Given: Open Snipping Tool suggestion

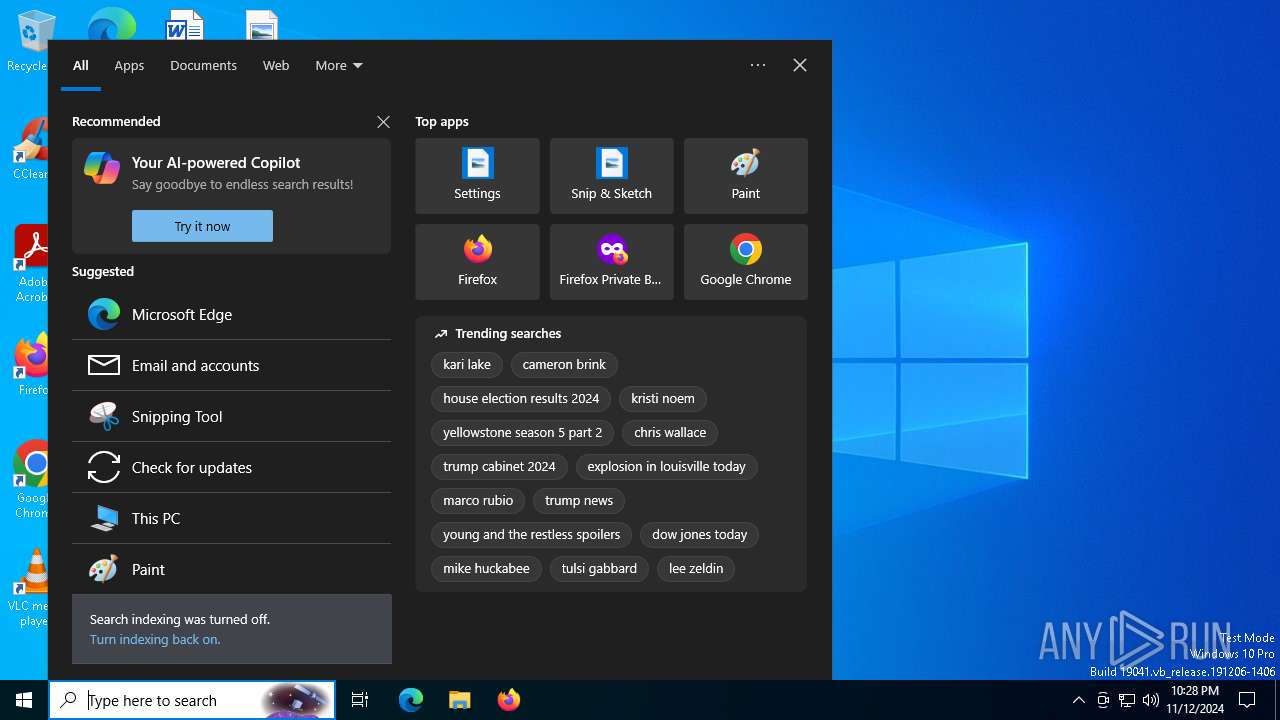Looking at the screenshot, I should tap(231, 416).
